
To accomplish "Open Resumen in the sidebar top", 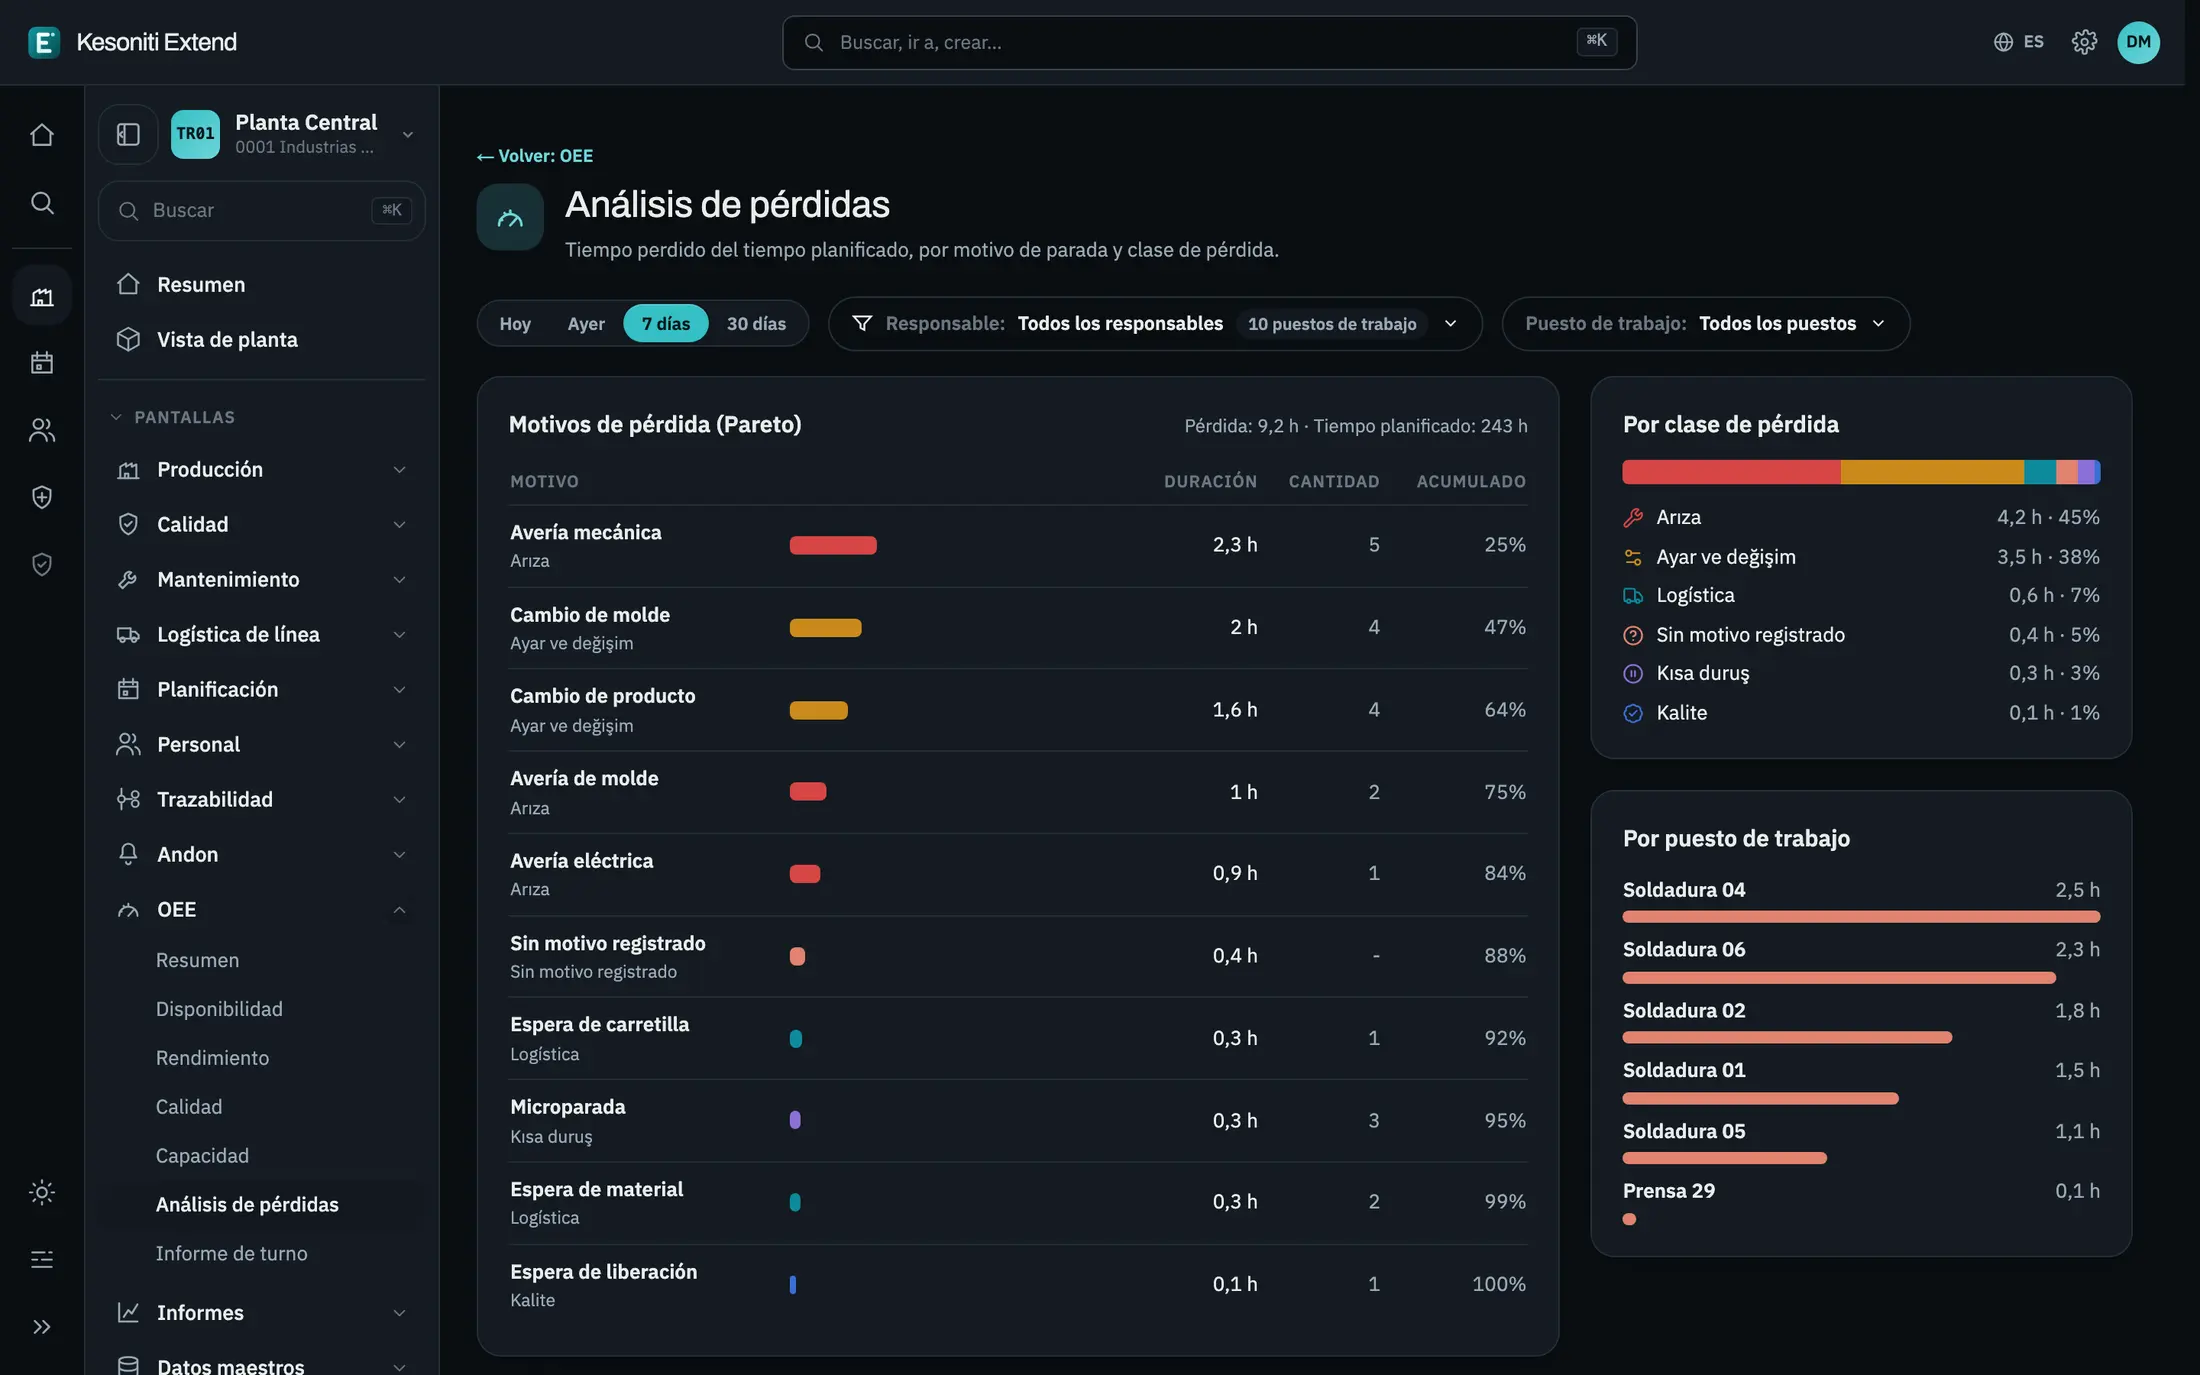I will [x=262, y=285].
